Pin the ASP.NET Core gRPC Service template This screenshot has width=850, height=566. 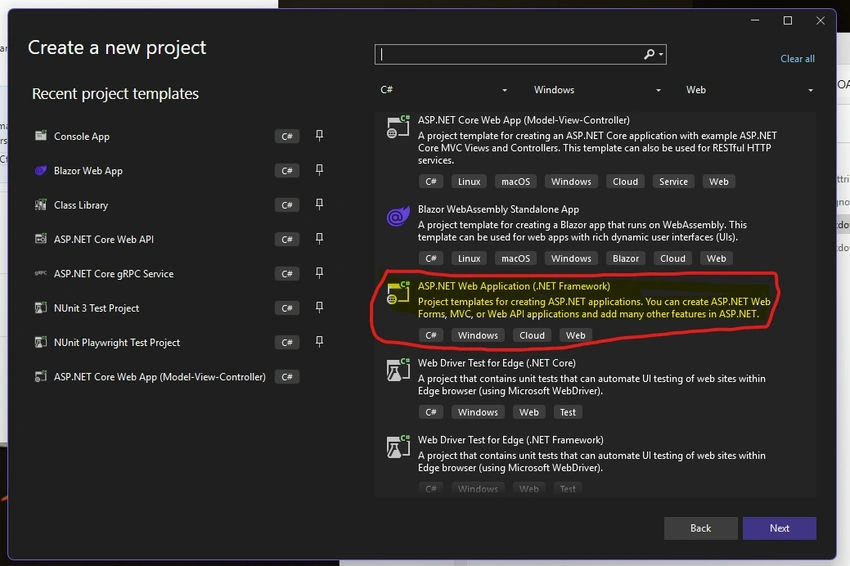[319, 273]
